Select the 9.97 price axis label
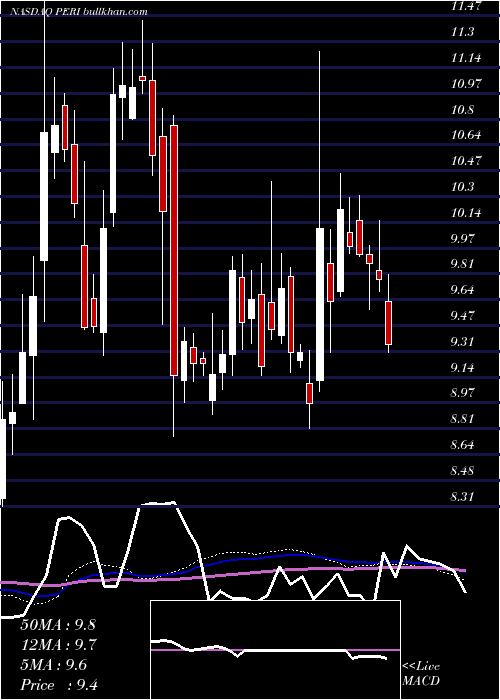Screen dimensions: 500x700 464,238
